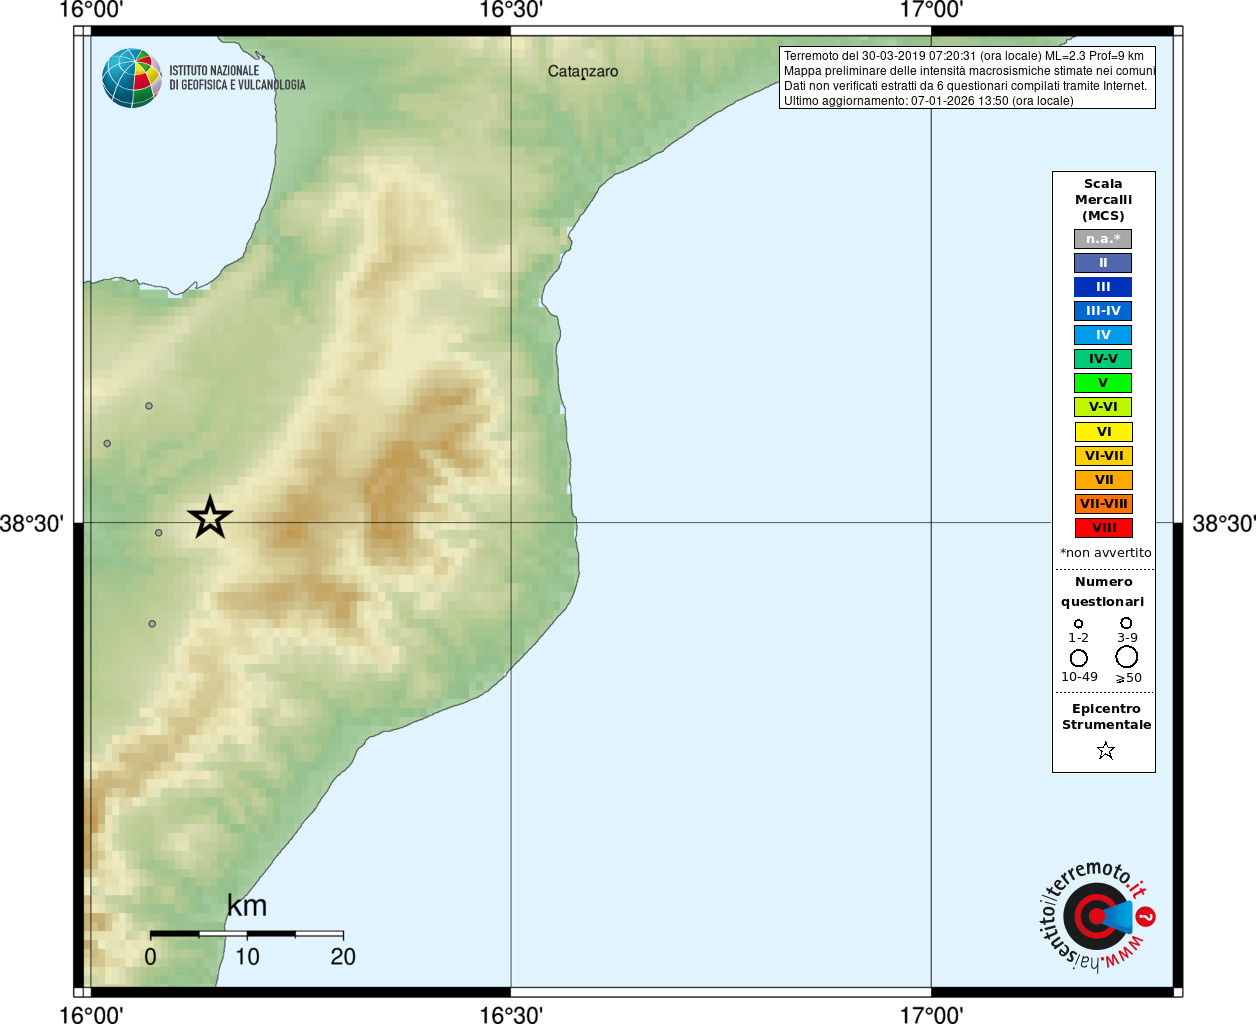Select the light blue IV intensity swatch
Screen dimensions: 1256x1024
point(1103,335)
